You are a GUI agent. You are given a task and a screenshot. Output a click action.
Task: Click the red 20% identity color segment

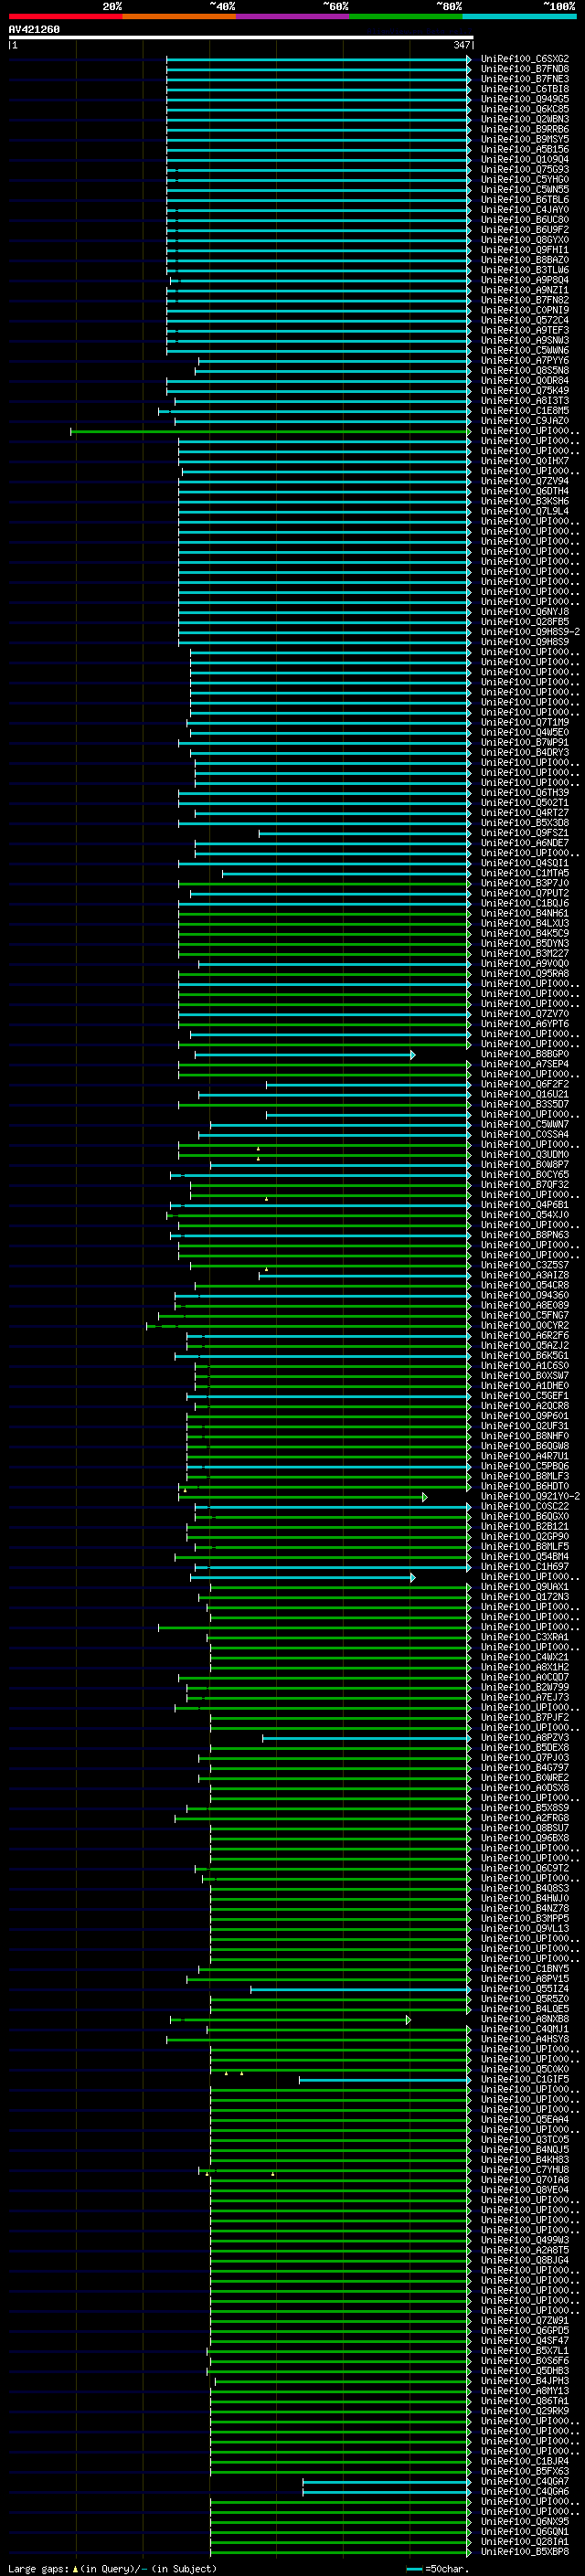tap(65, 16)
